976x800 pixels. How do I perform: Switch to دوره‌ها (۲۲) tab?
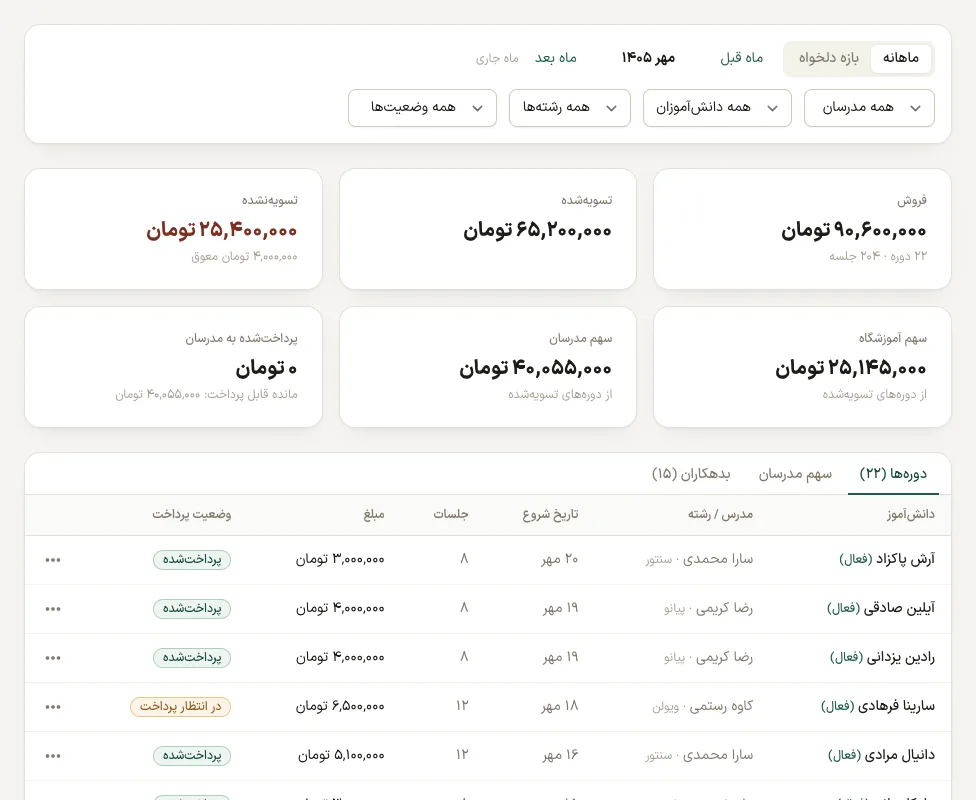tap(893, 474)
